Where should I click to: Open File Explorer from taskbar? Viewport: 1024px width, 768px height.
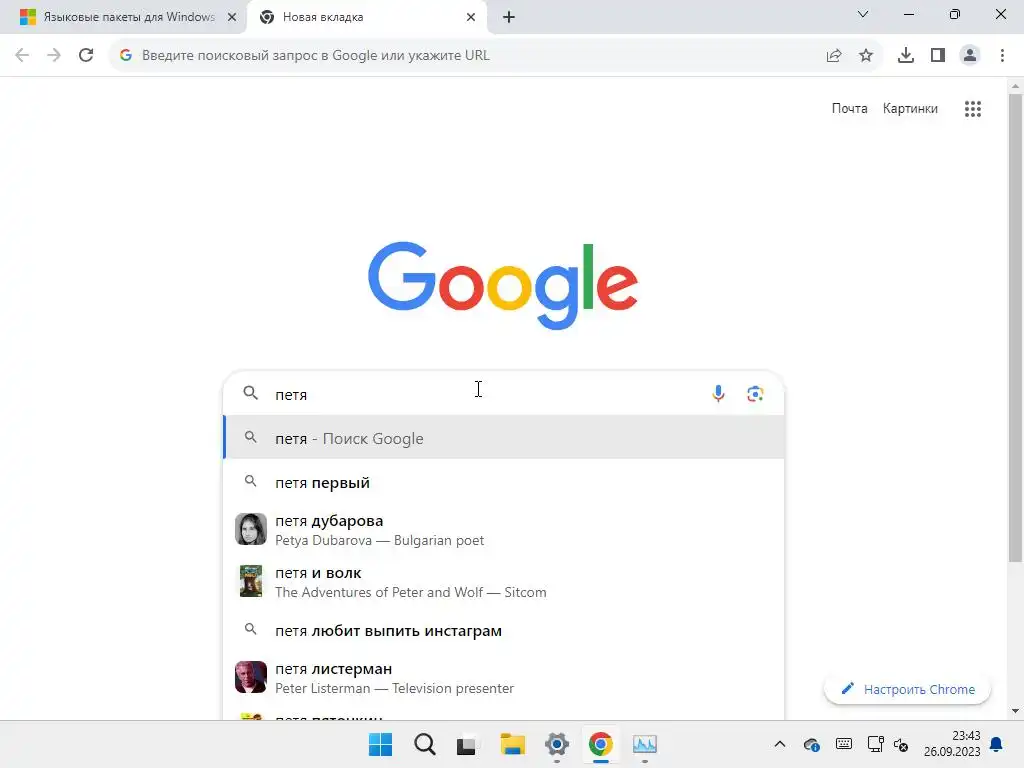(513, 744)
